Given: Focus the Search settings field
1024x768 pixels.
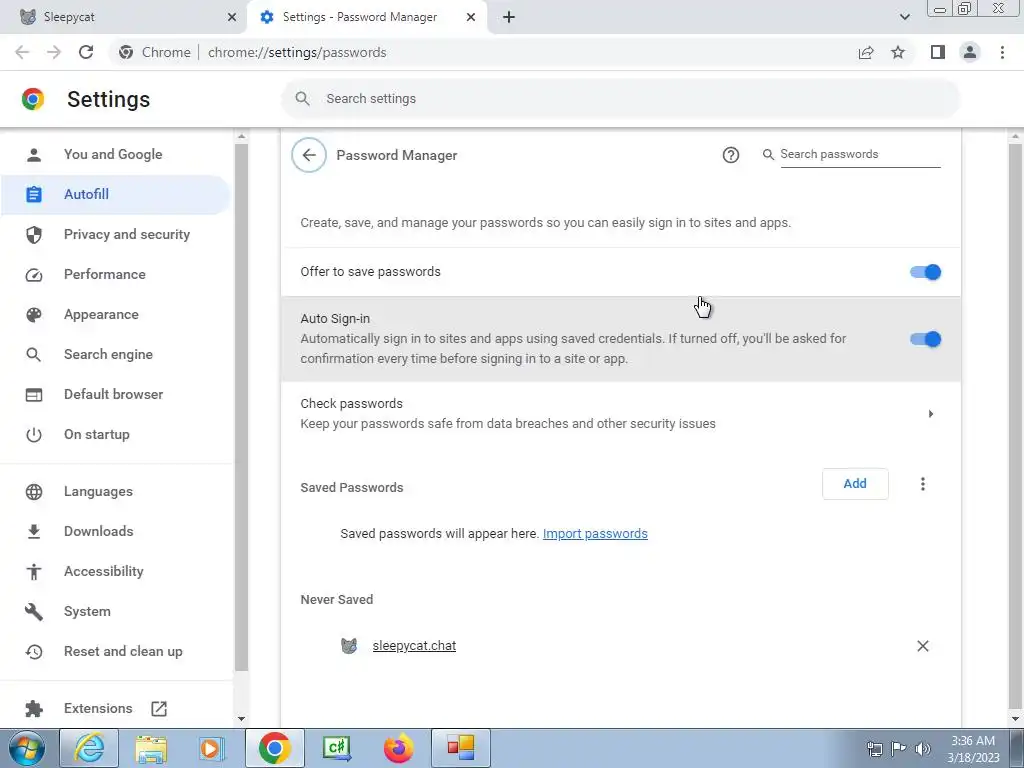Looking at the screenshot, I should click(620, 99).
